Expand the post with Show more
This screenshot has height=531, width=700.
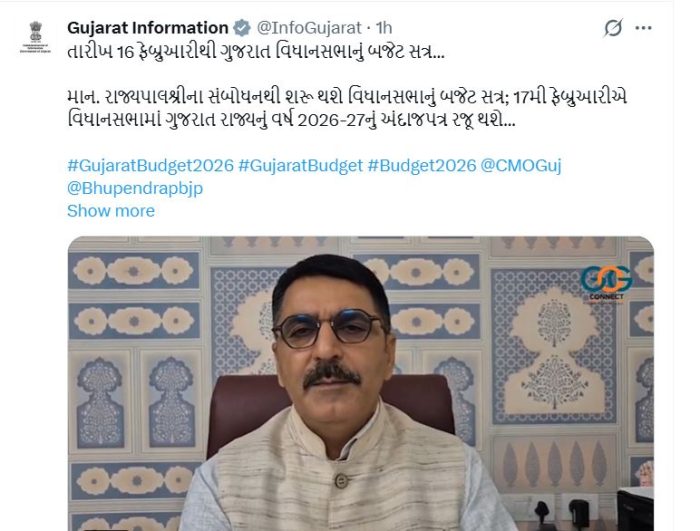tap(111, 211)
